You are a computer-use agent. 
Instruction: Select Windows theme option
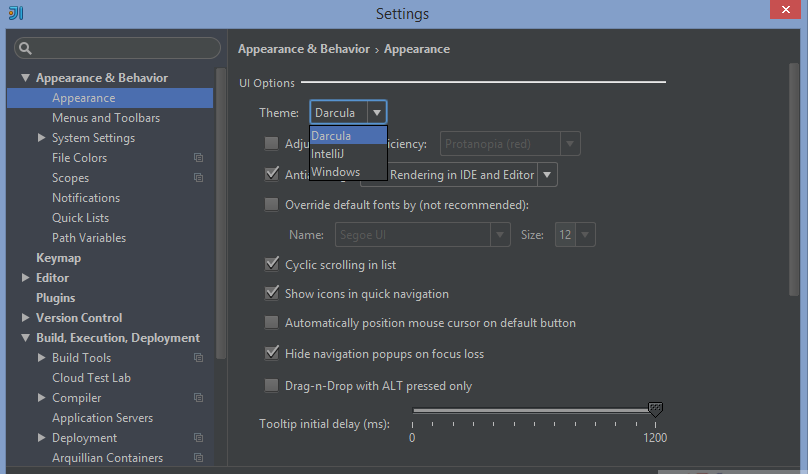348,172
